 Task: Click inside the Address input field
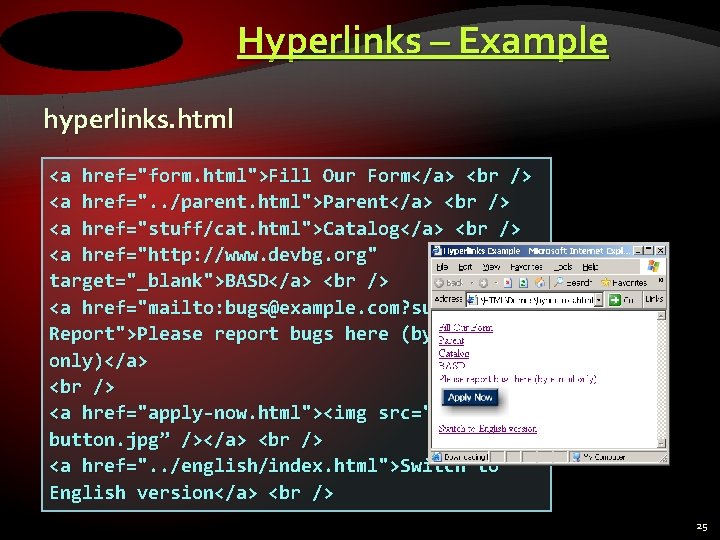(535, 300)
